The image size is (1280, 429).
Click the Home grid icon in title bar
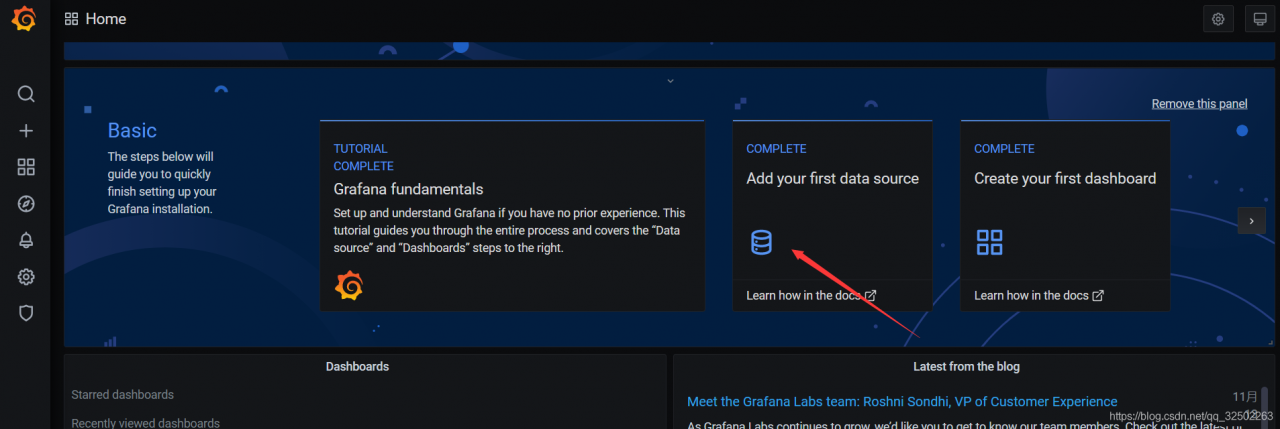pos(71,19)
